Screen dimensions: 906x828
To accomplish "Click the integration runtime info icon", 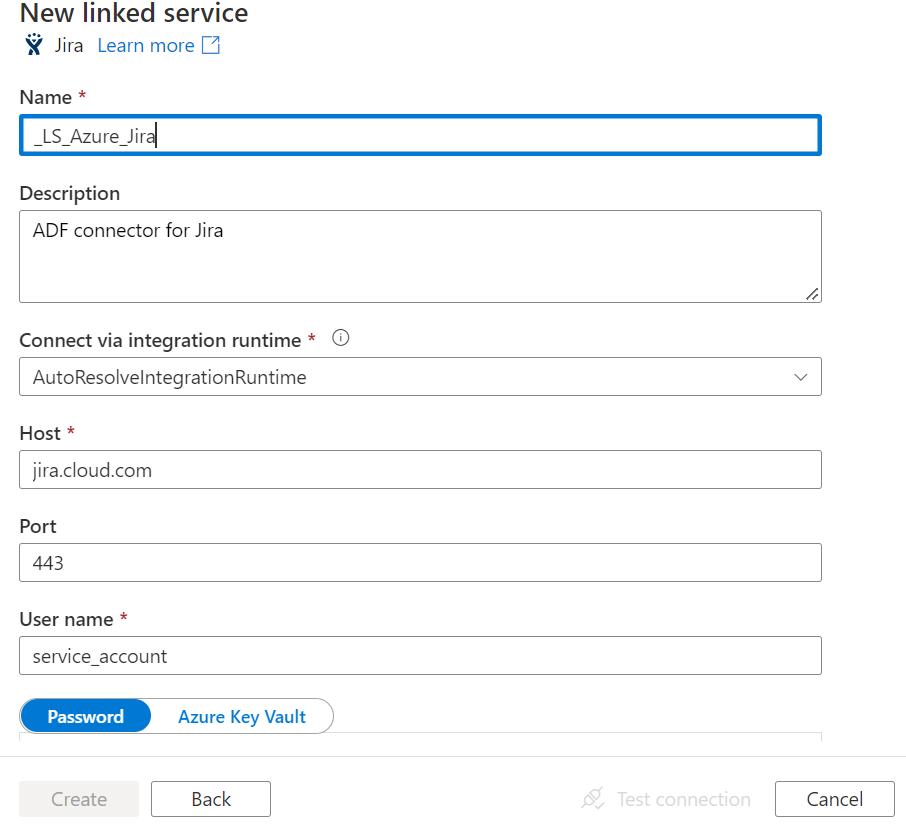I will 341,338.
